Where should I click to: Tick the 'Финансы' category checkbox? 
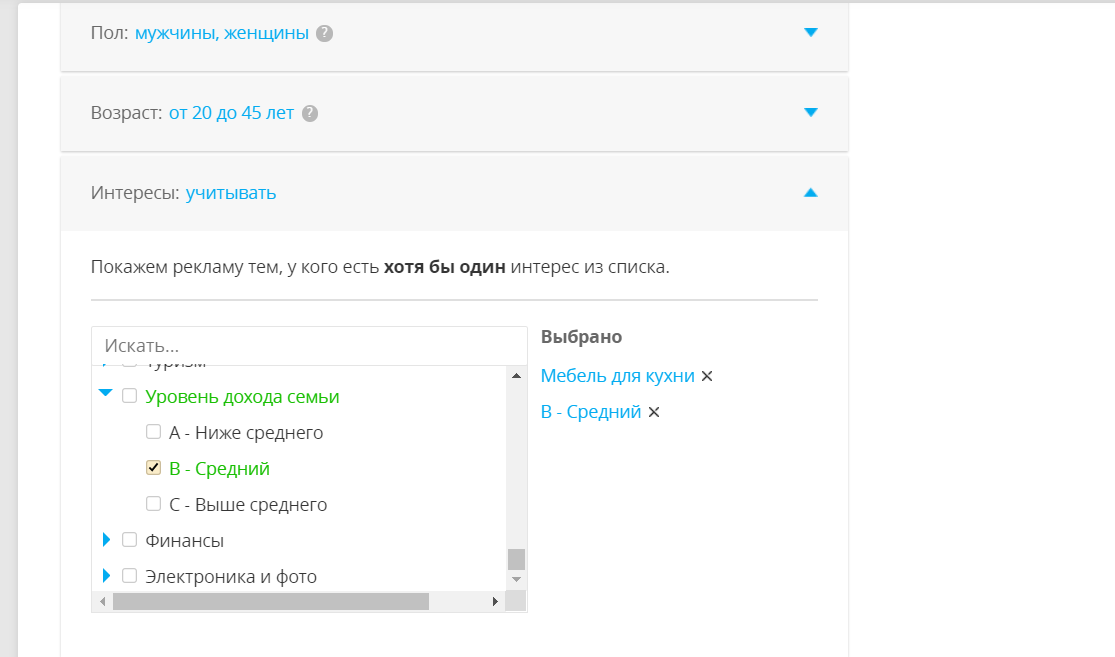[x=129, y=540]
